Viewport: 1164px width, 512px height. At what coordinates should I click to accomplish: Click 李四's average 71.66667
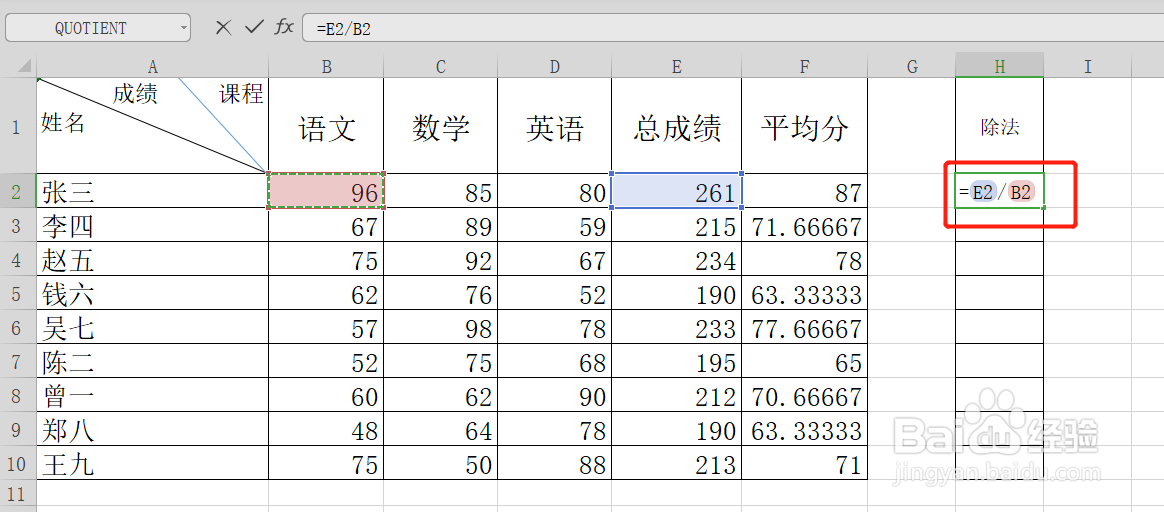click(x=805, y=226)
